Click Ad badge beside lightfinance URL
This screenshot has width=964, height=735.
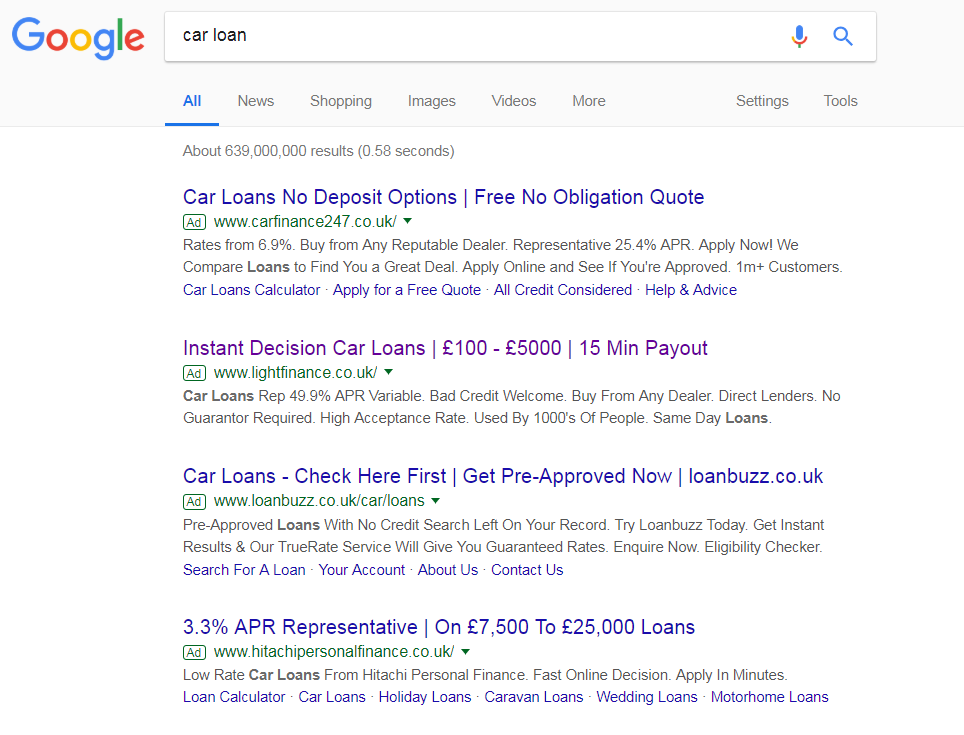tap(194, 373)
